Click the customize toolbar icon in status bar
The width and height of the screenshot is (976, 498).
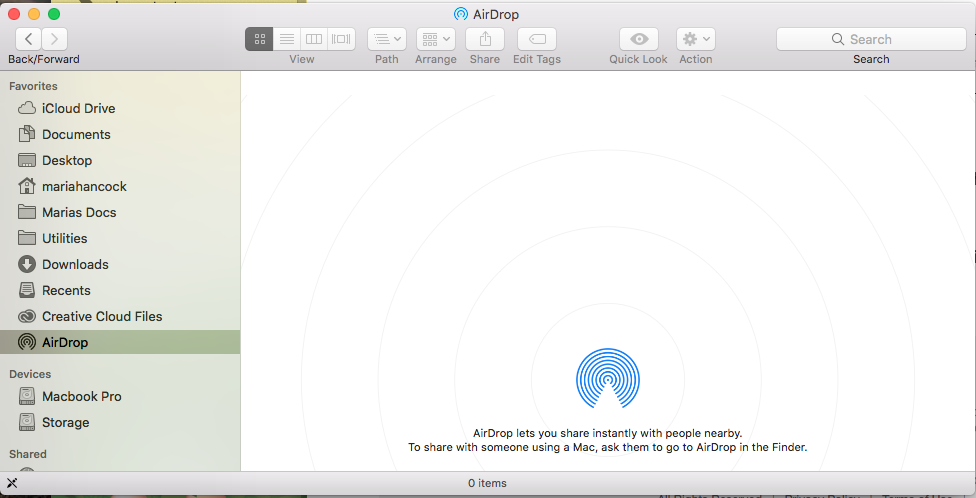11,483
